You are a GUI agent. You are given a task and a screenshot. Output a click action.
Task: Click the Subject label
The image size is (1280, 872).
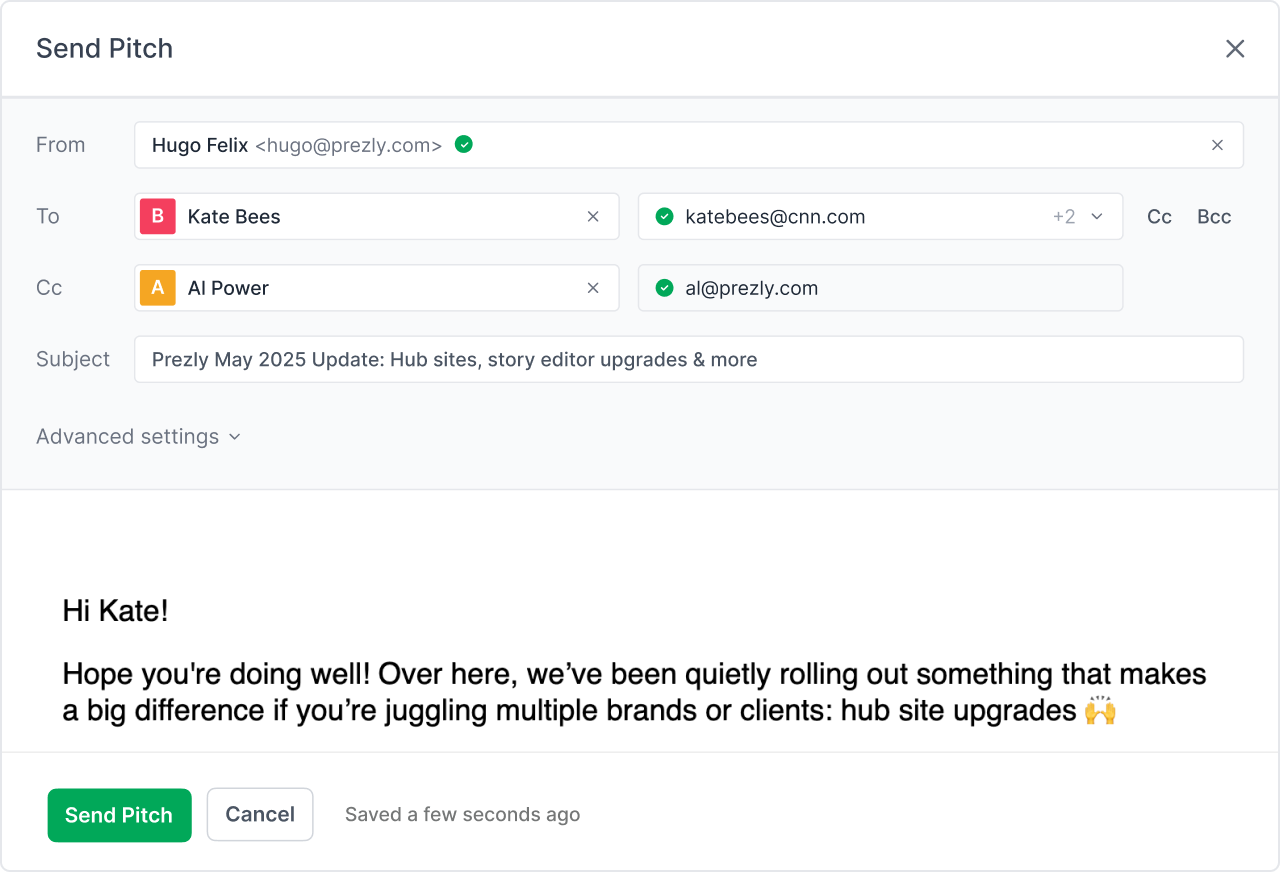pyautogui.click(x=73, y=360)
